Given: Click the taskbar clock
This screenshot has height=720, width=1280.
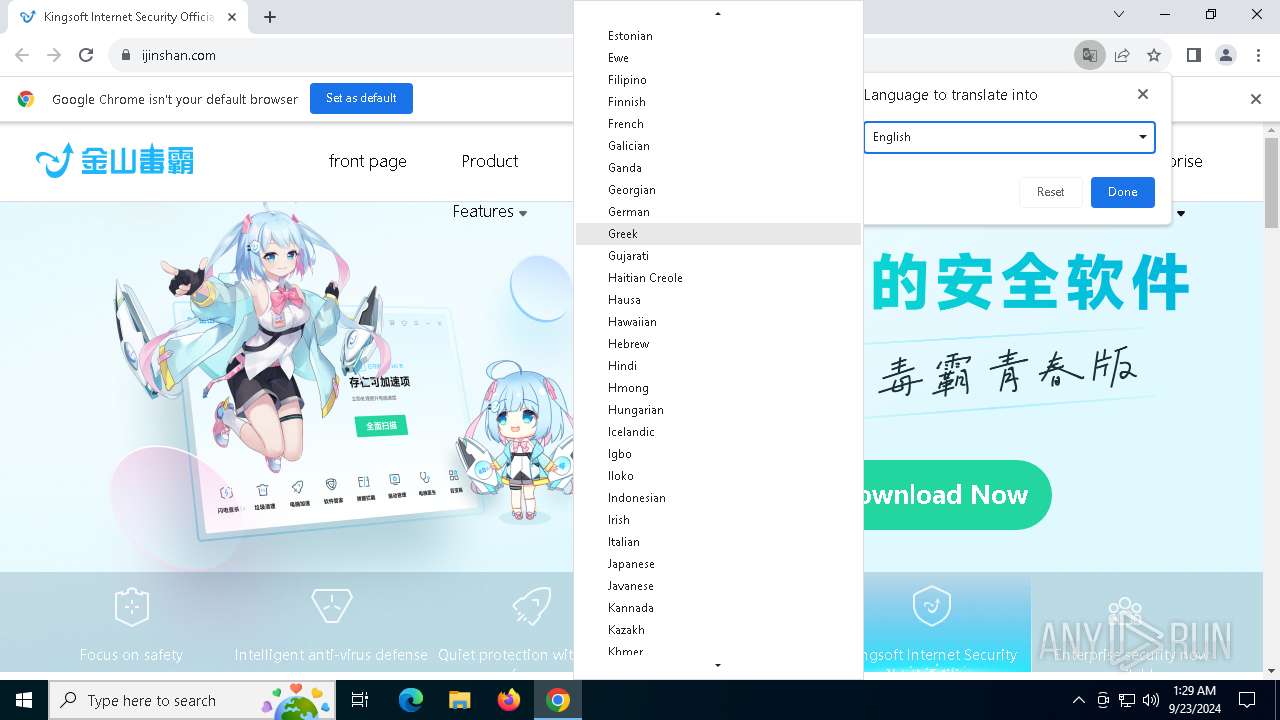Looking at the screenshot, I should (x=1194, y=700).
